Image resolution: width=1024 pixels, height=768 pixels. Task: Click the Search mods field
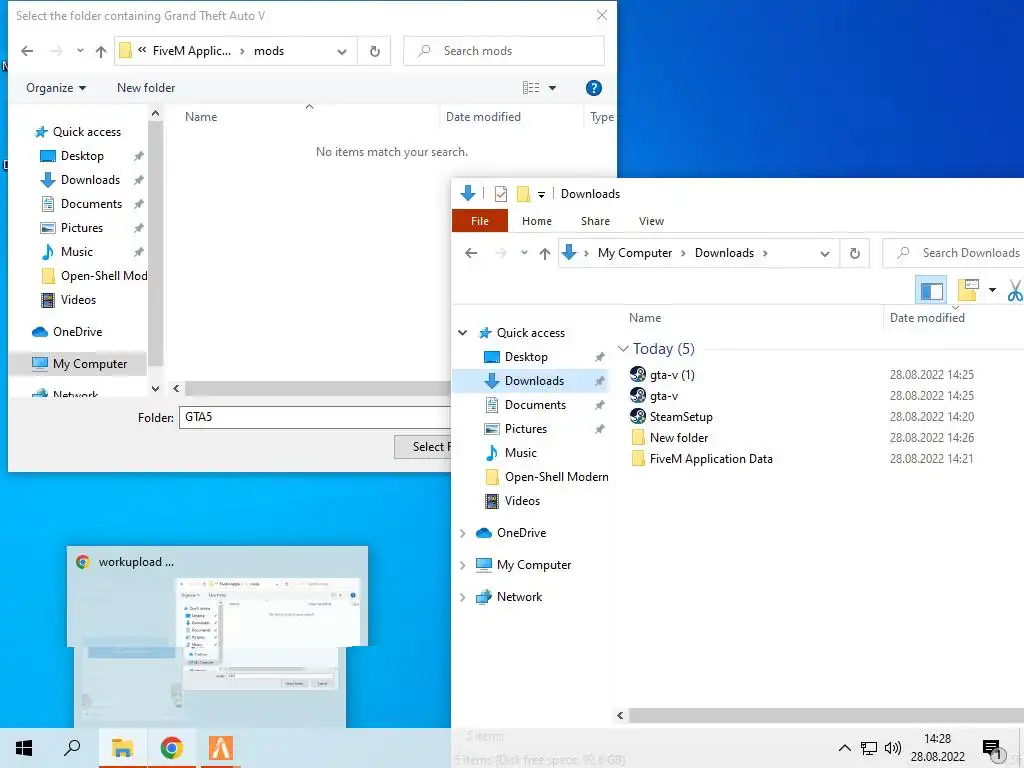[504, 51]
